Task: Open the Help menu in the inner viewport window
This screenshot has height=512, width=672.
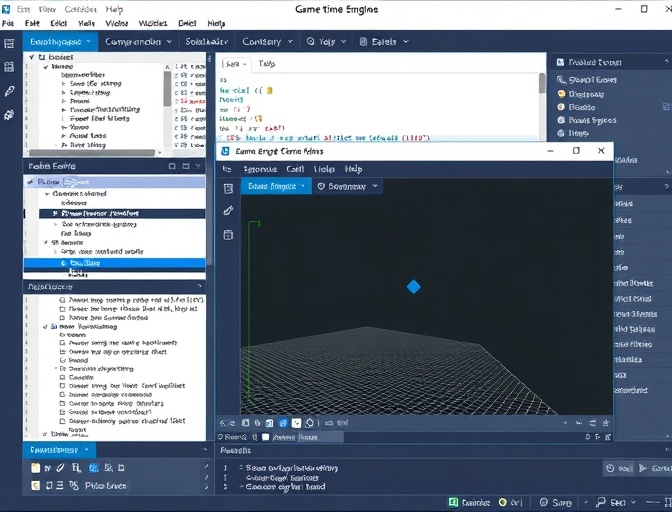Action: point(353,169)
